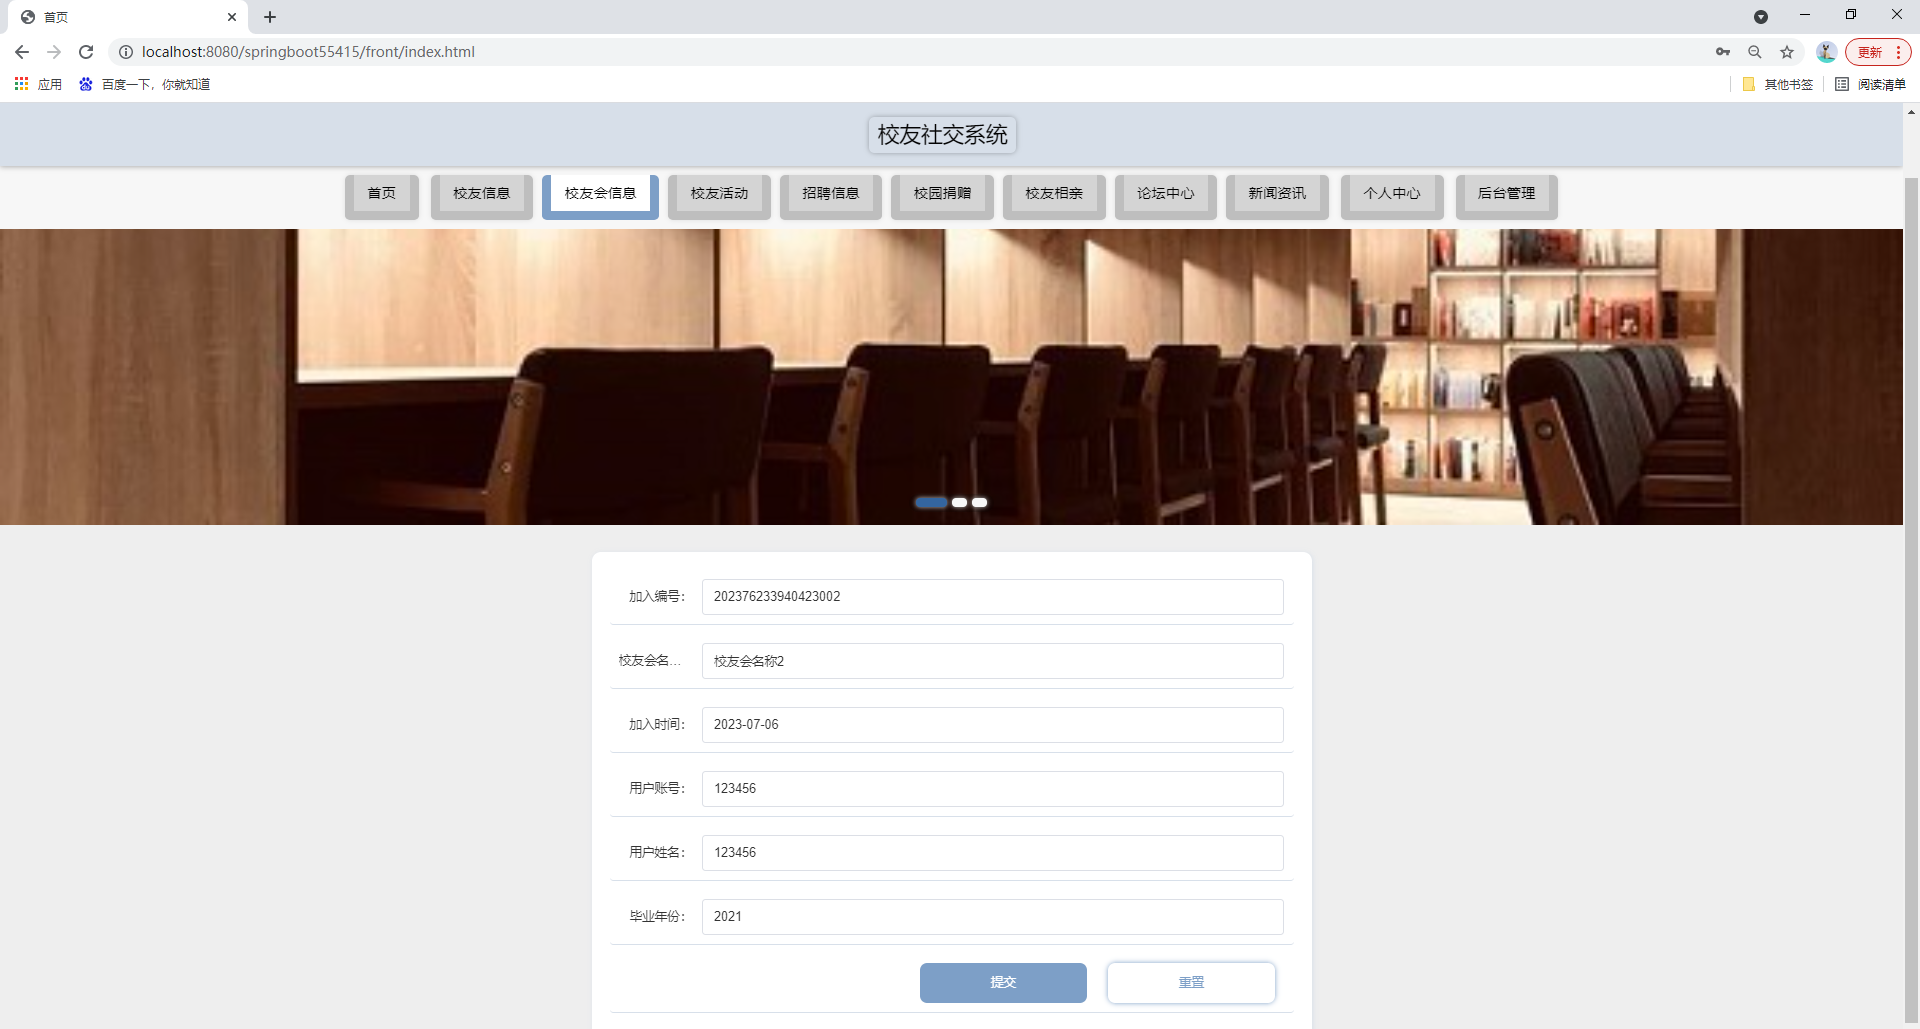The width and height of the screenshot is (1920, 1029).
Task: Reset the form with 重置 button
Action: [1191, 982]
